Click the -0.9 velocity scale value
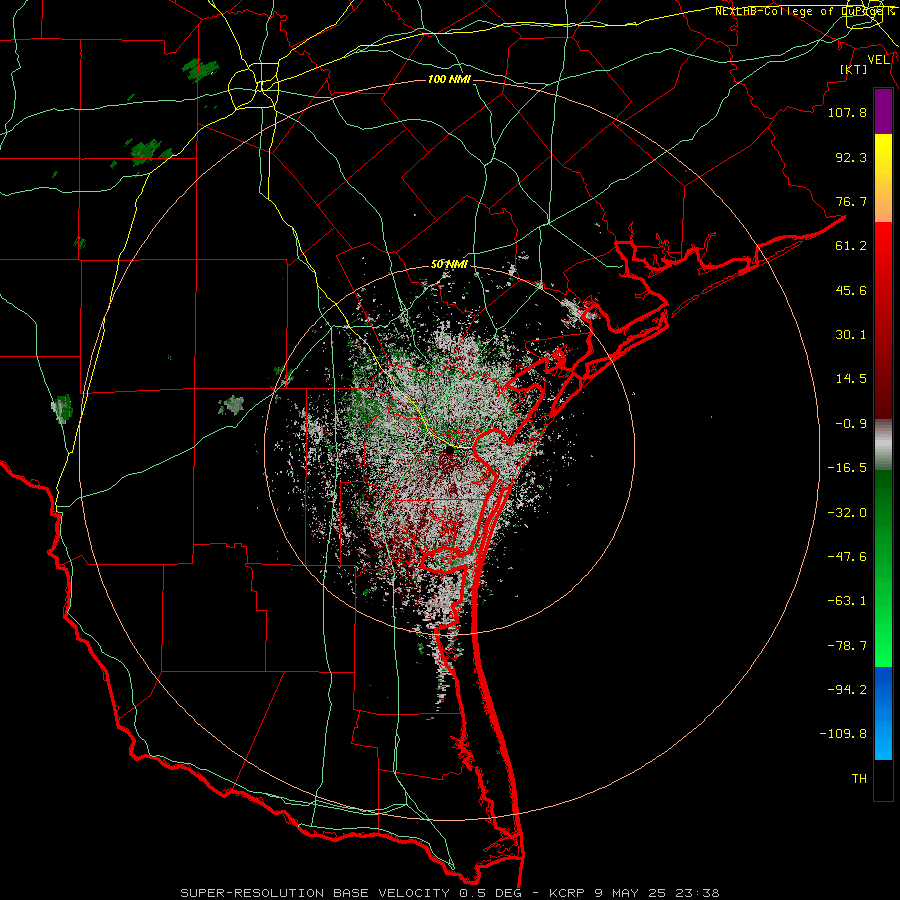Viewport: 900px width, 900px height. pyautogui.click(x=851, y=424)
